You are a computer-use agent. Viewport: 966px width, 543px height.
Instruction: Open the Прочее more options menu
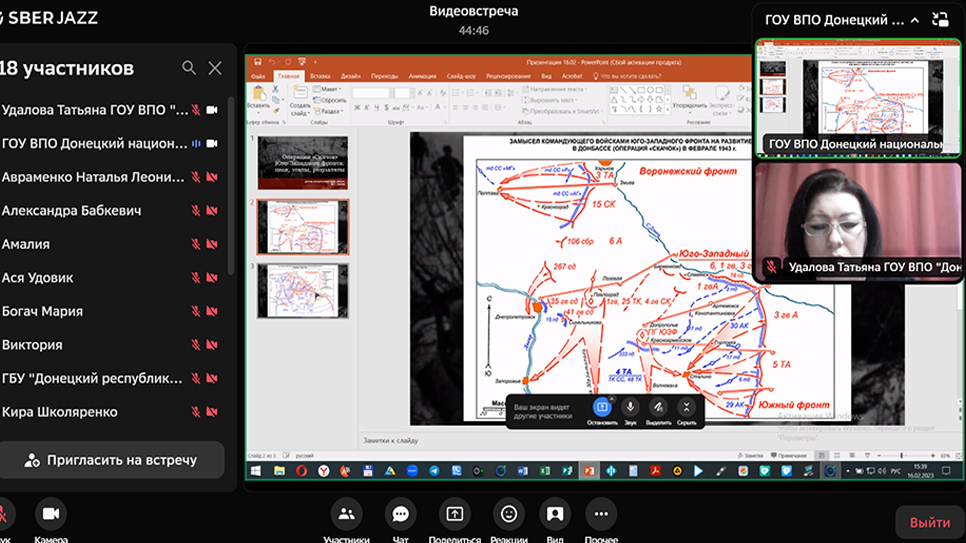coord(601,514)
